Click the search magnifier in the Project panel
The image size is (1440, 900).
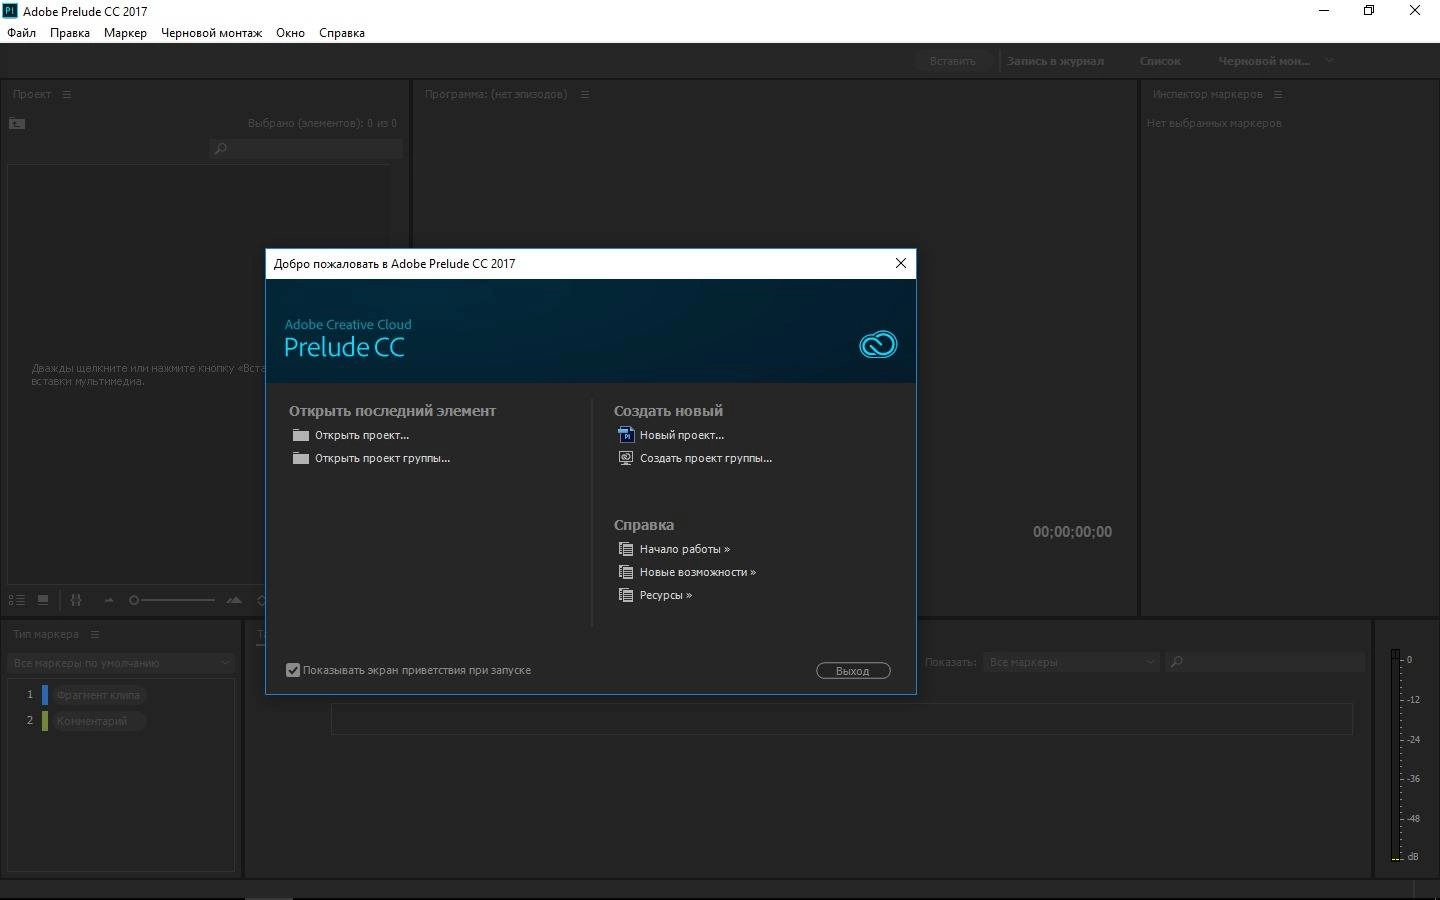[x=221, y=149]
